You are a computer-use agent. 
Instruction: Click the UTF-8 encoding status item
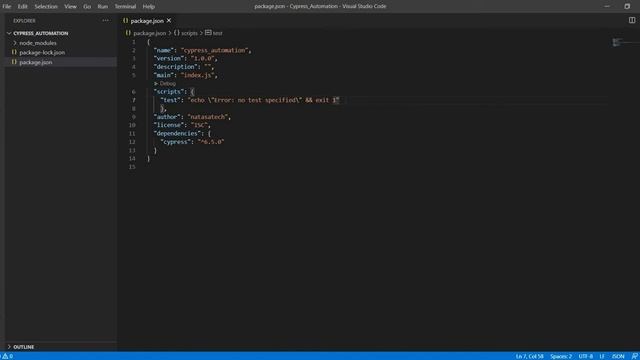[586, 356]
